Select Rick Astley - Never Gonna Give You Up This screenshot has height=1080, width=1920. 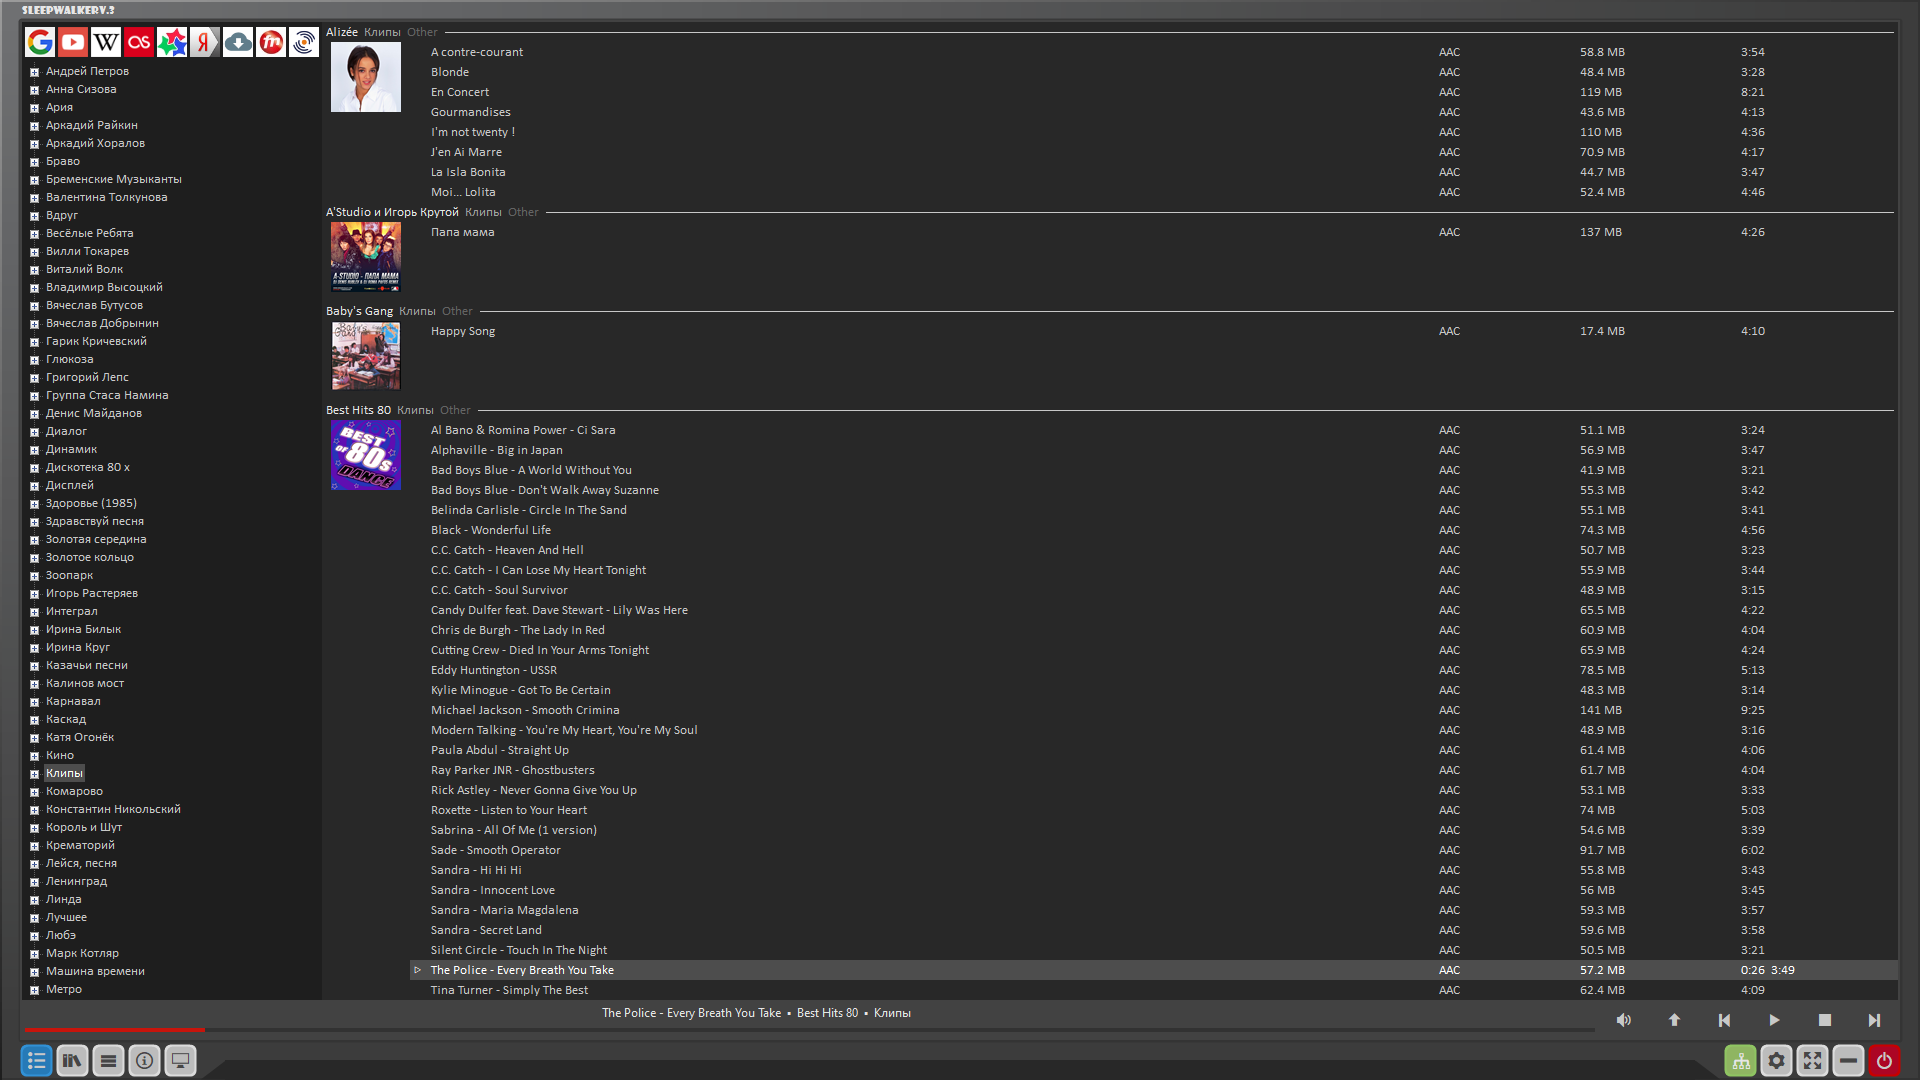(1154, 790)
